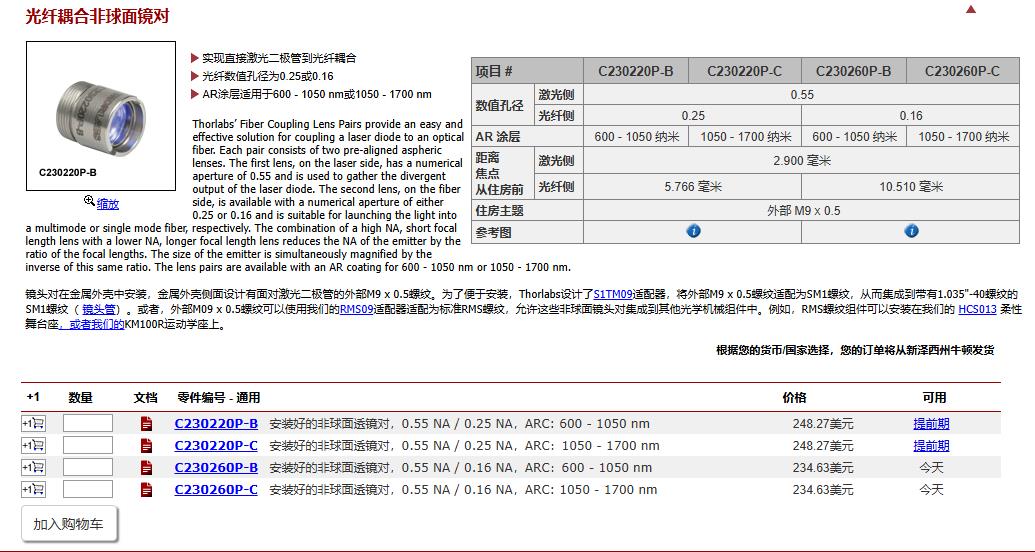Click the 5.766 毫米 focal distance cell
The image size is (1035, 552).
[x=692, y=187]
